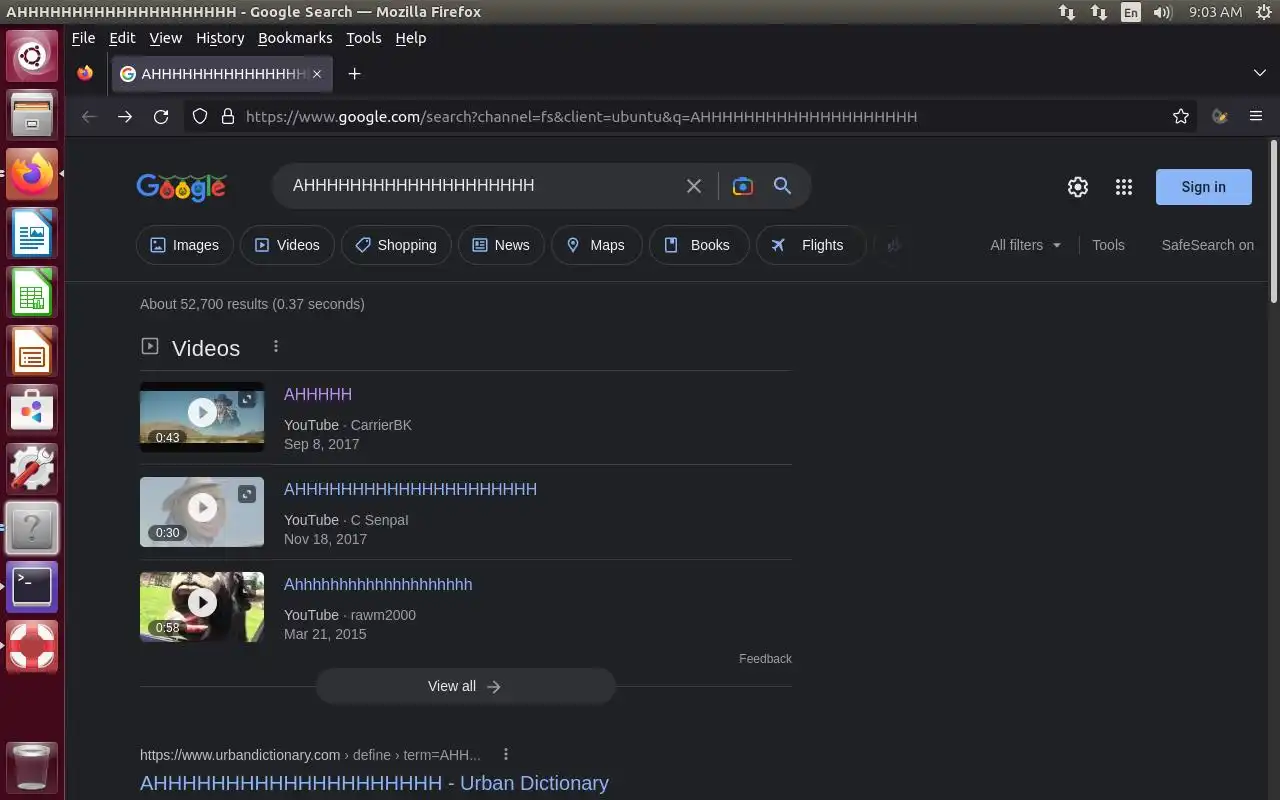This screenshot has width=1280, height=800.
Task: Open the extension icon beside bookmark star
Action: point(1219,117)
